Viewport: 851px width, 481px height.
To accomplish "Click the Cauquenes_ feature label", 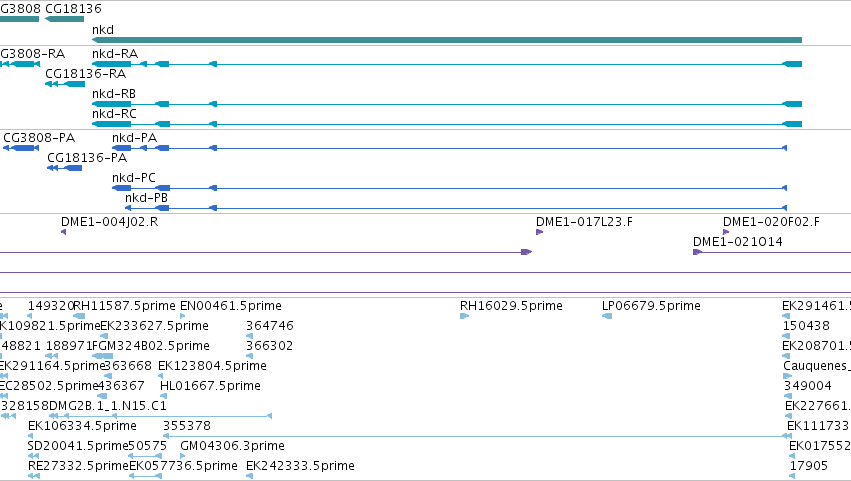I will point(817,366).
